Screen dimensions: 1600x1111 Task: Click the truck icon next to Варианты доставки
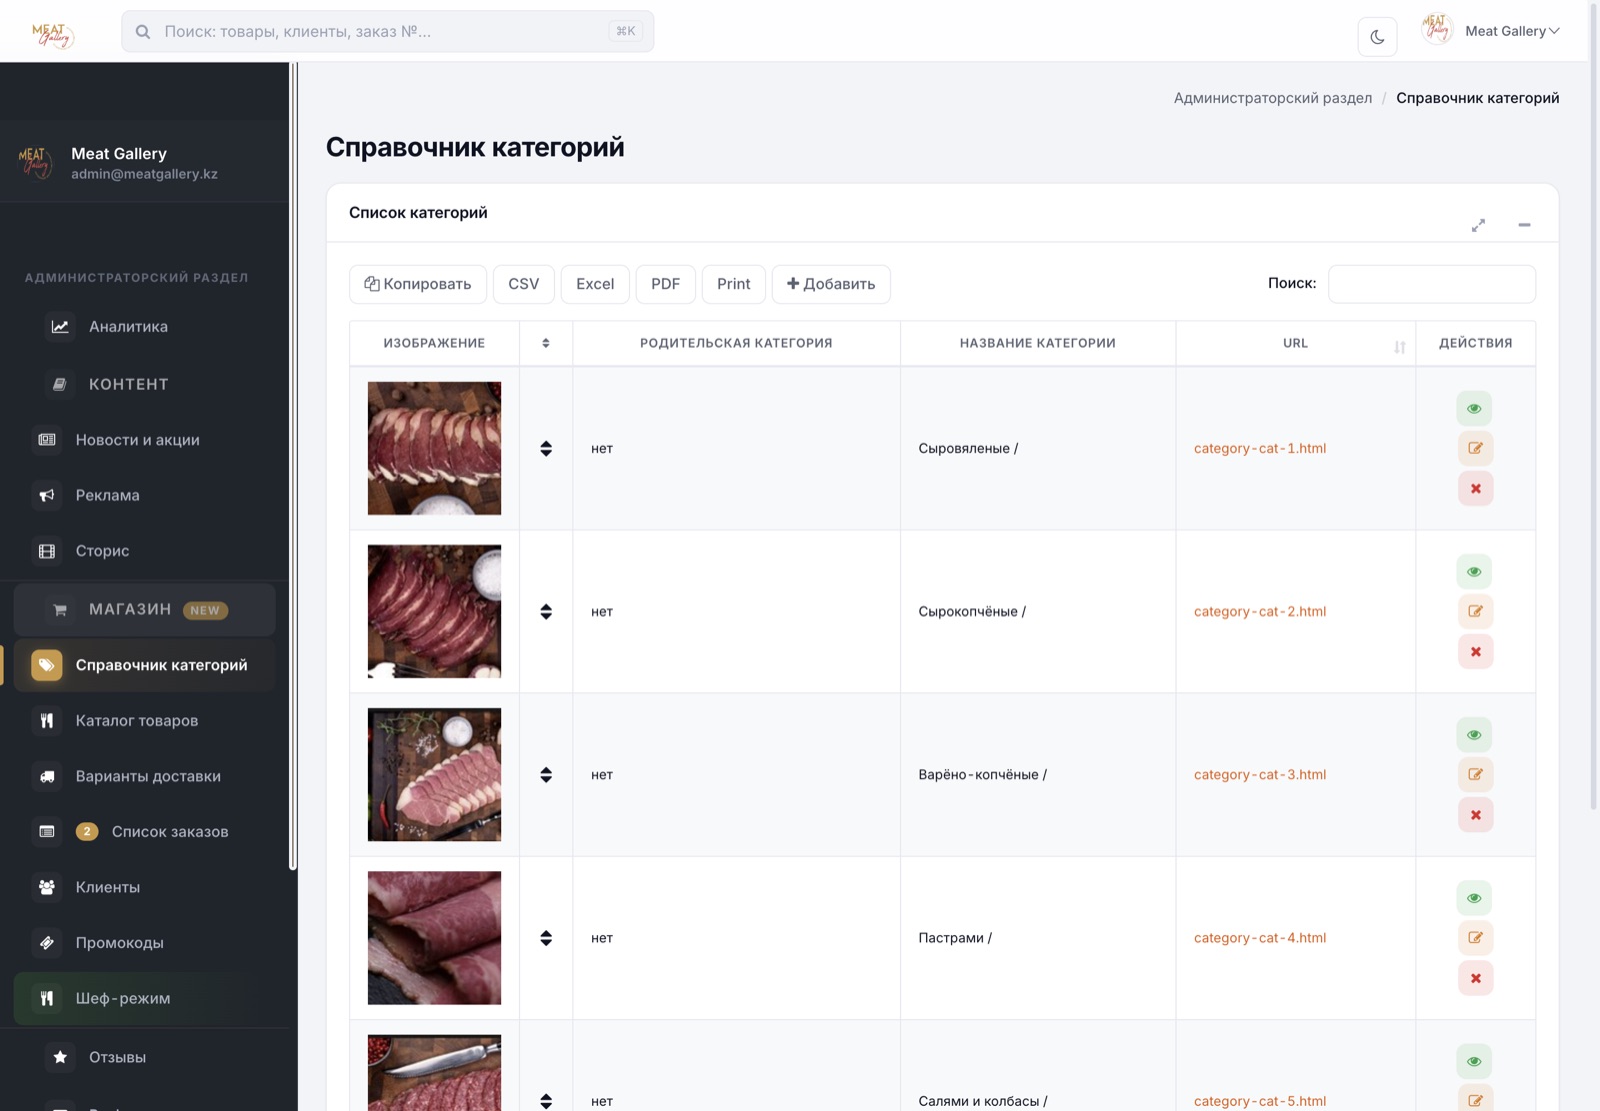click(47, 776)
